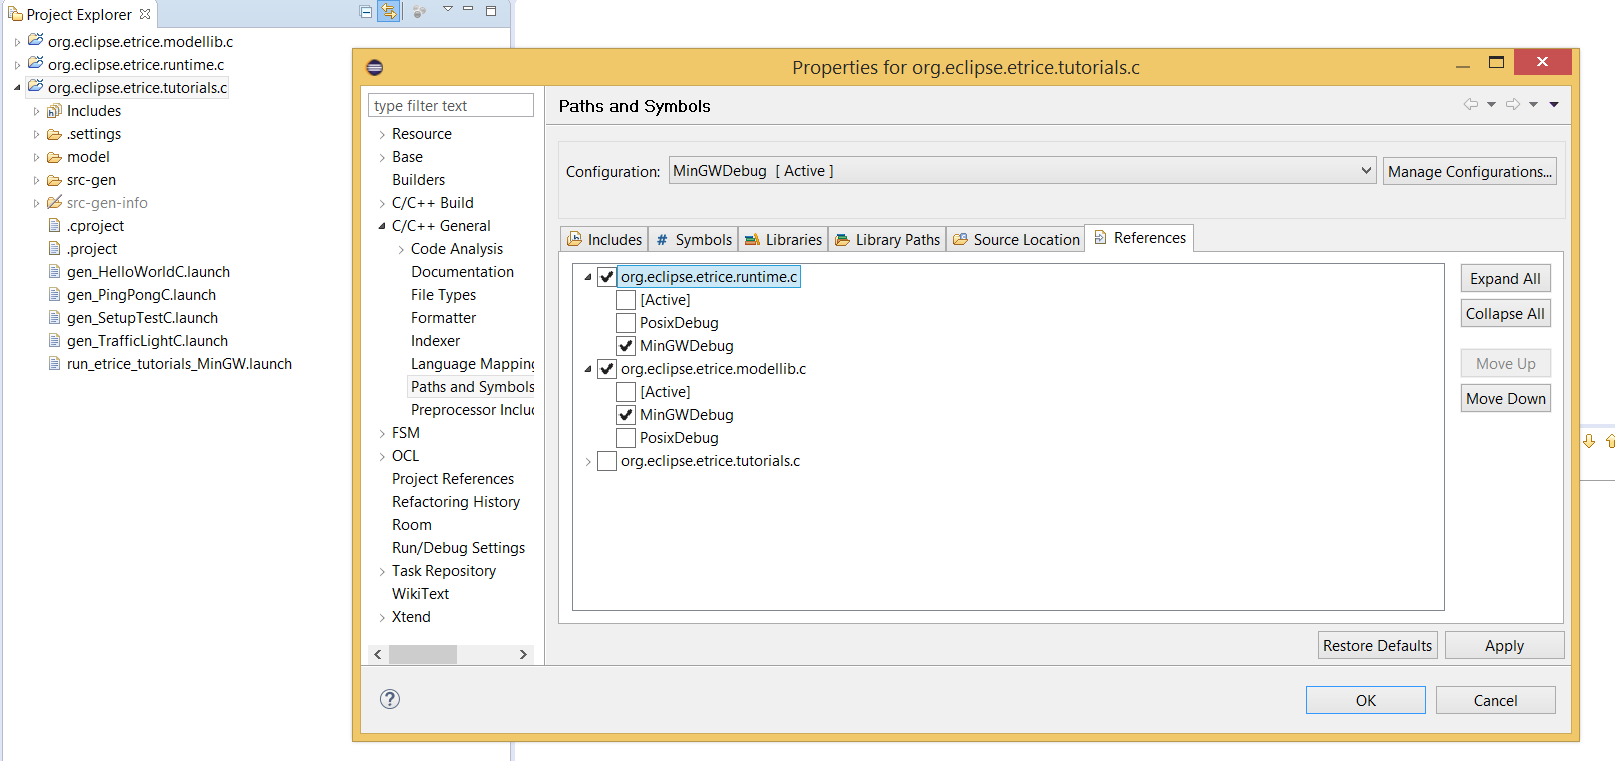Viewport: 1615px width, 761px height.
Task: Click scroll right arrow under properties tree
Action: (x=523, y=654)
